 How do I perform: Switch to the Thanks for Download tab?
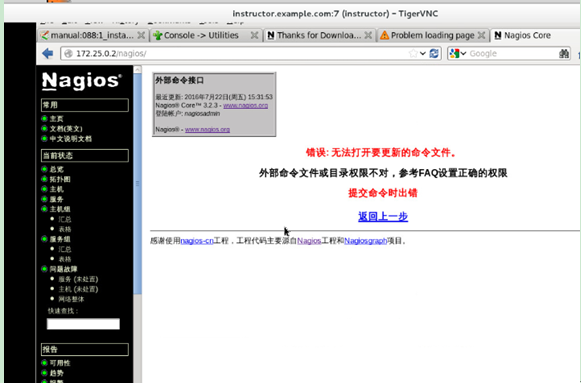tap(319, 35)
